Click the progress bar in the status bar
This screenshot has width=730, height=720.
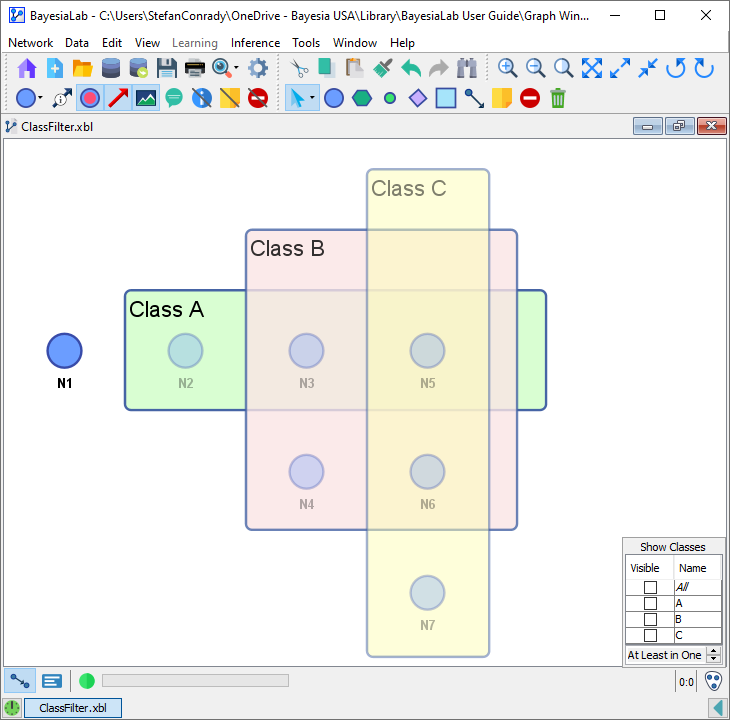(x=195, y=681)
